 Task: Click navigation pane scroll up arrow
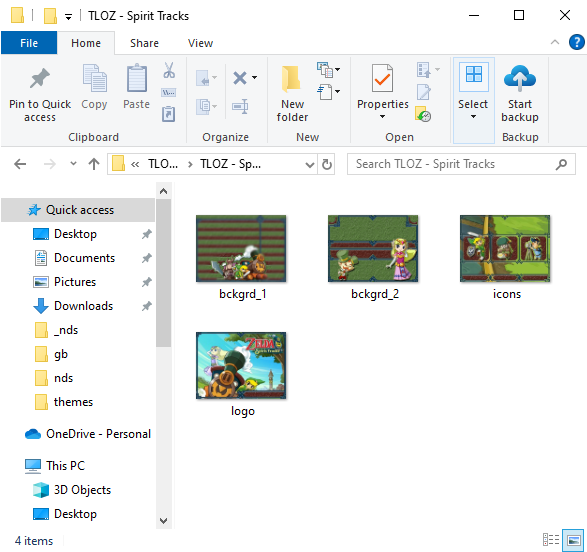point(163,191)
